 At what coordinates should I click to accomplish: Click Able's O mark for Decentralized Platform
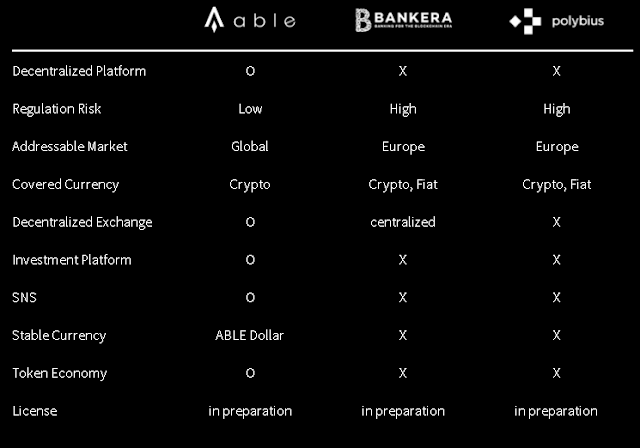tap(250, 71)
